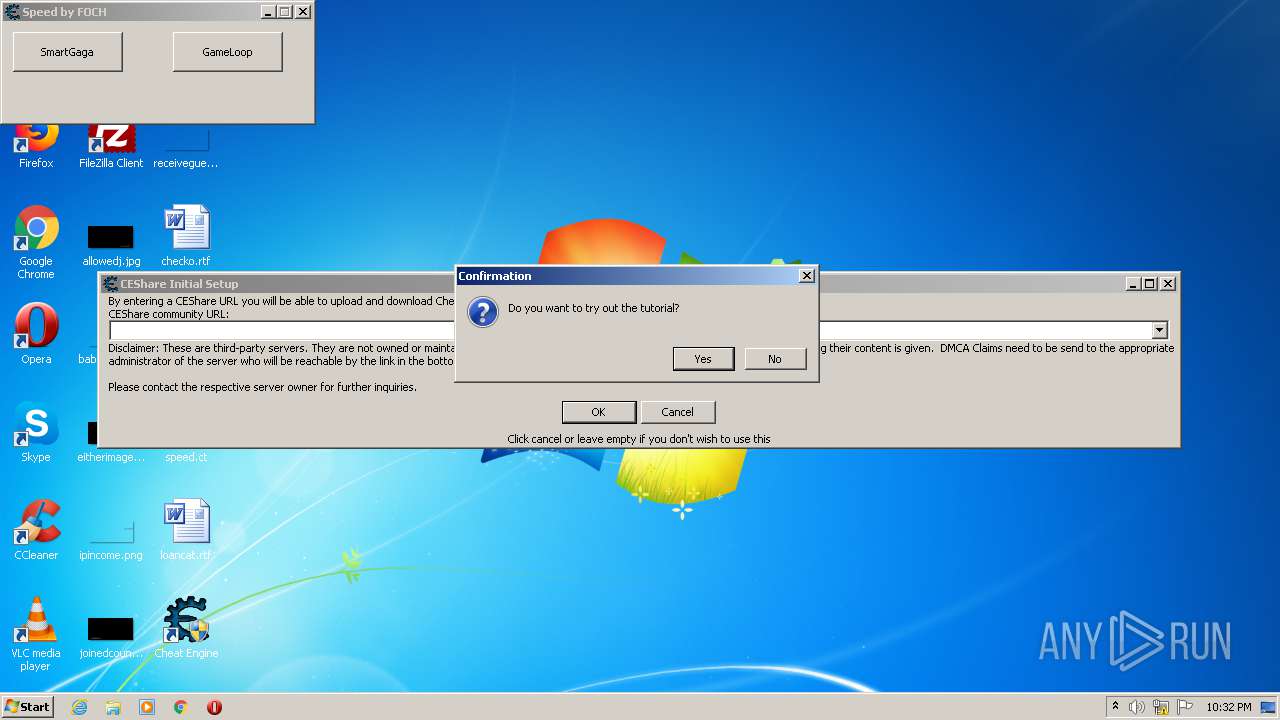Viewport: 1280px width, 720px height.
Task: Close the Confirmation dialog
Action: 807,276
